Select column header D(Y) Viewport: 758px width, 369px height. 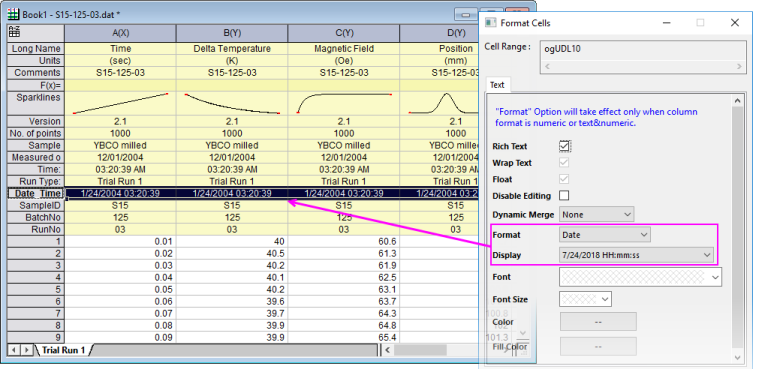(x=440, y=33)
